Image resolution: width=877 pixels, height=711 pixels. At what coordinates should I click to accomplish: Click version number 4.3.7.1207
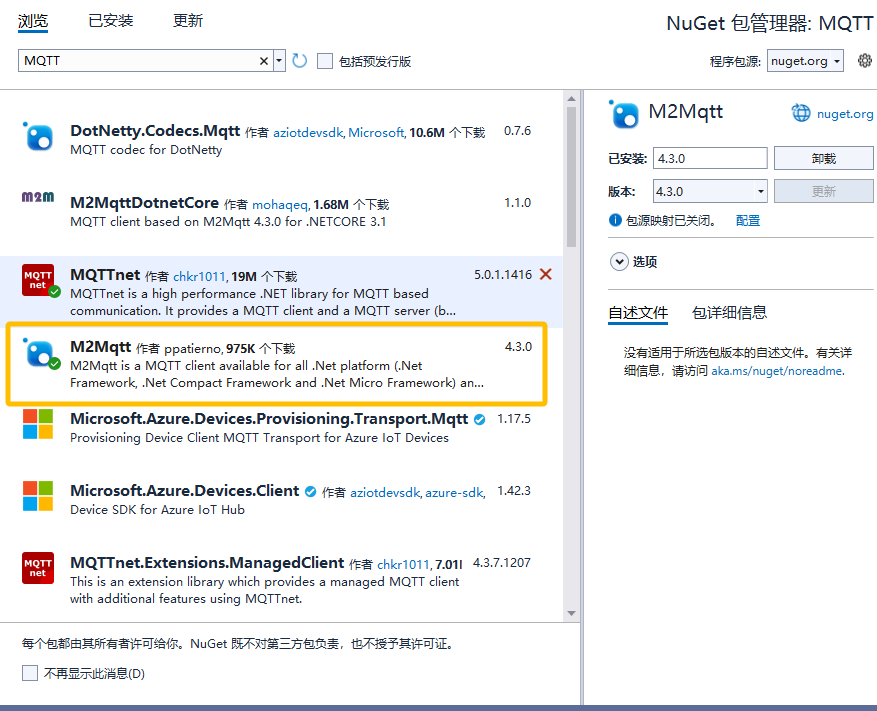pos(502,563)
